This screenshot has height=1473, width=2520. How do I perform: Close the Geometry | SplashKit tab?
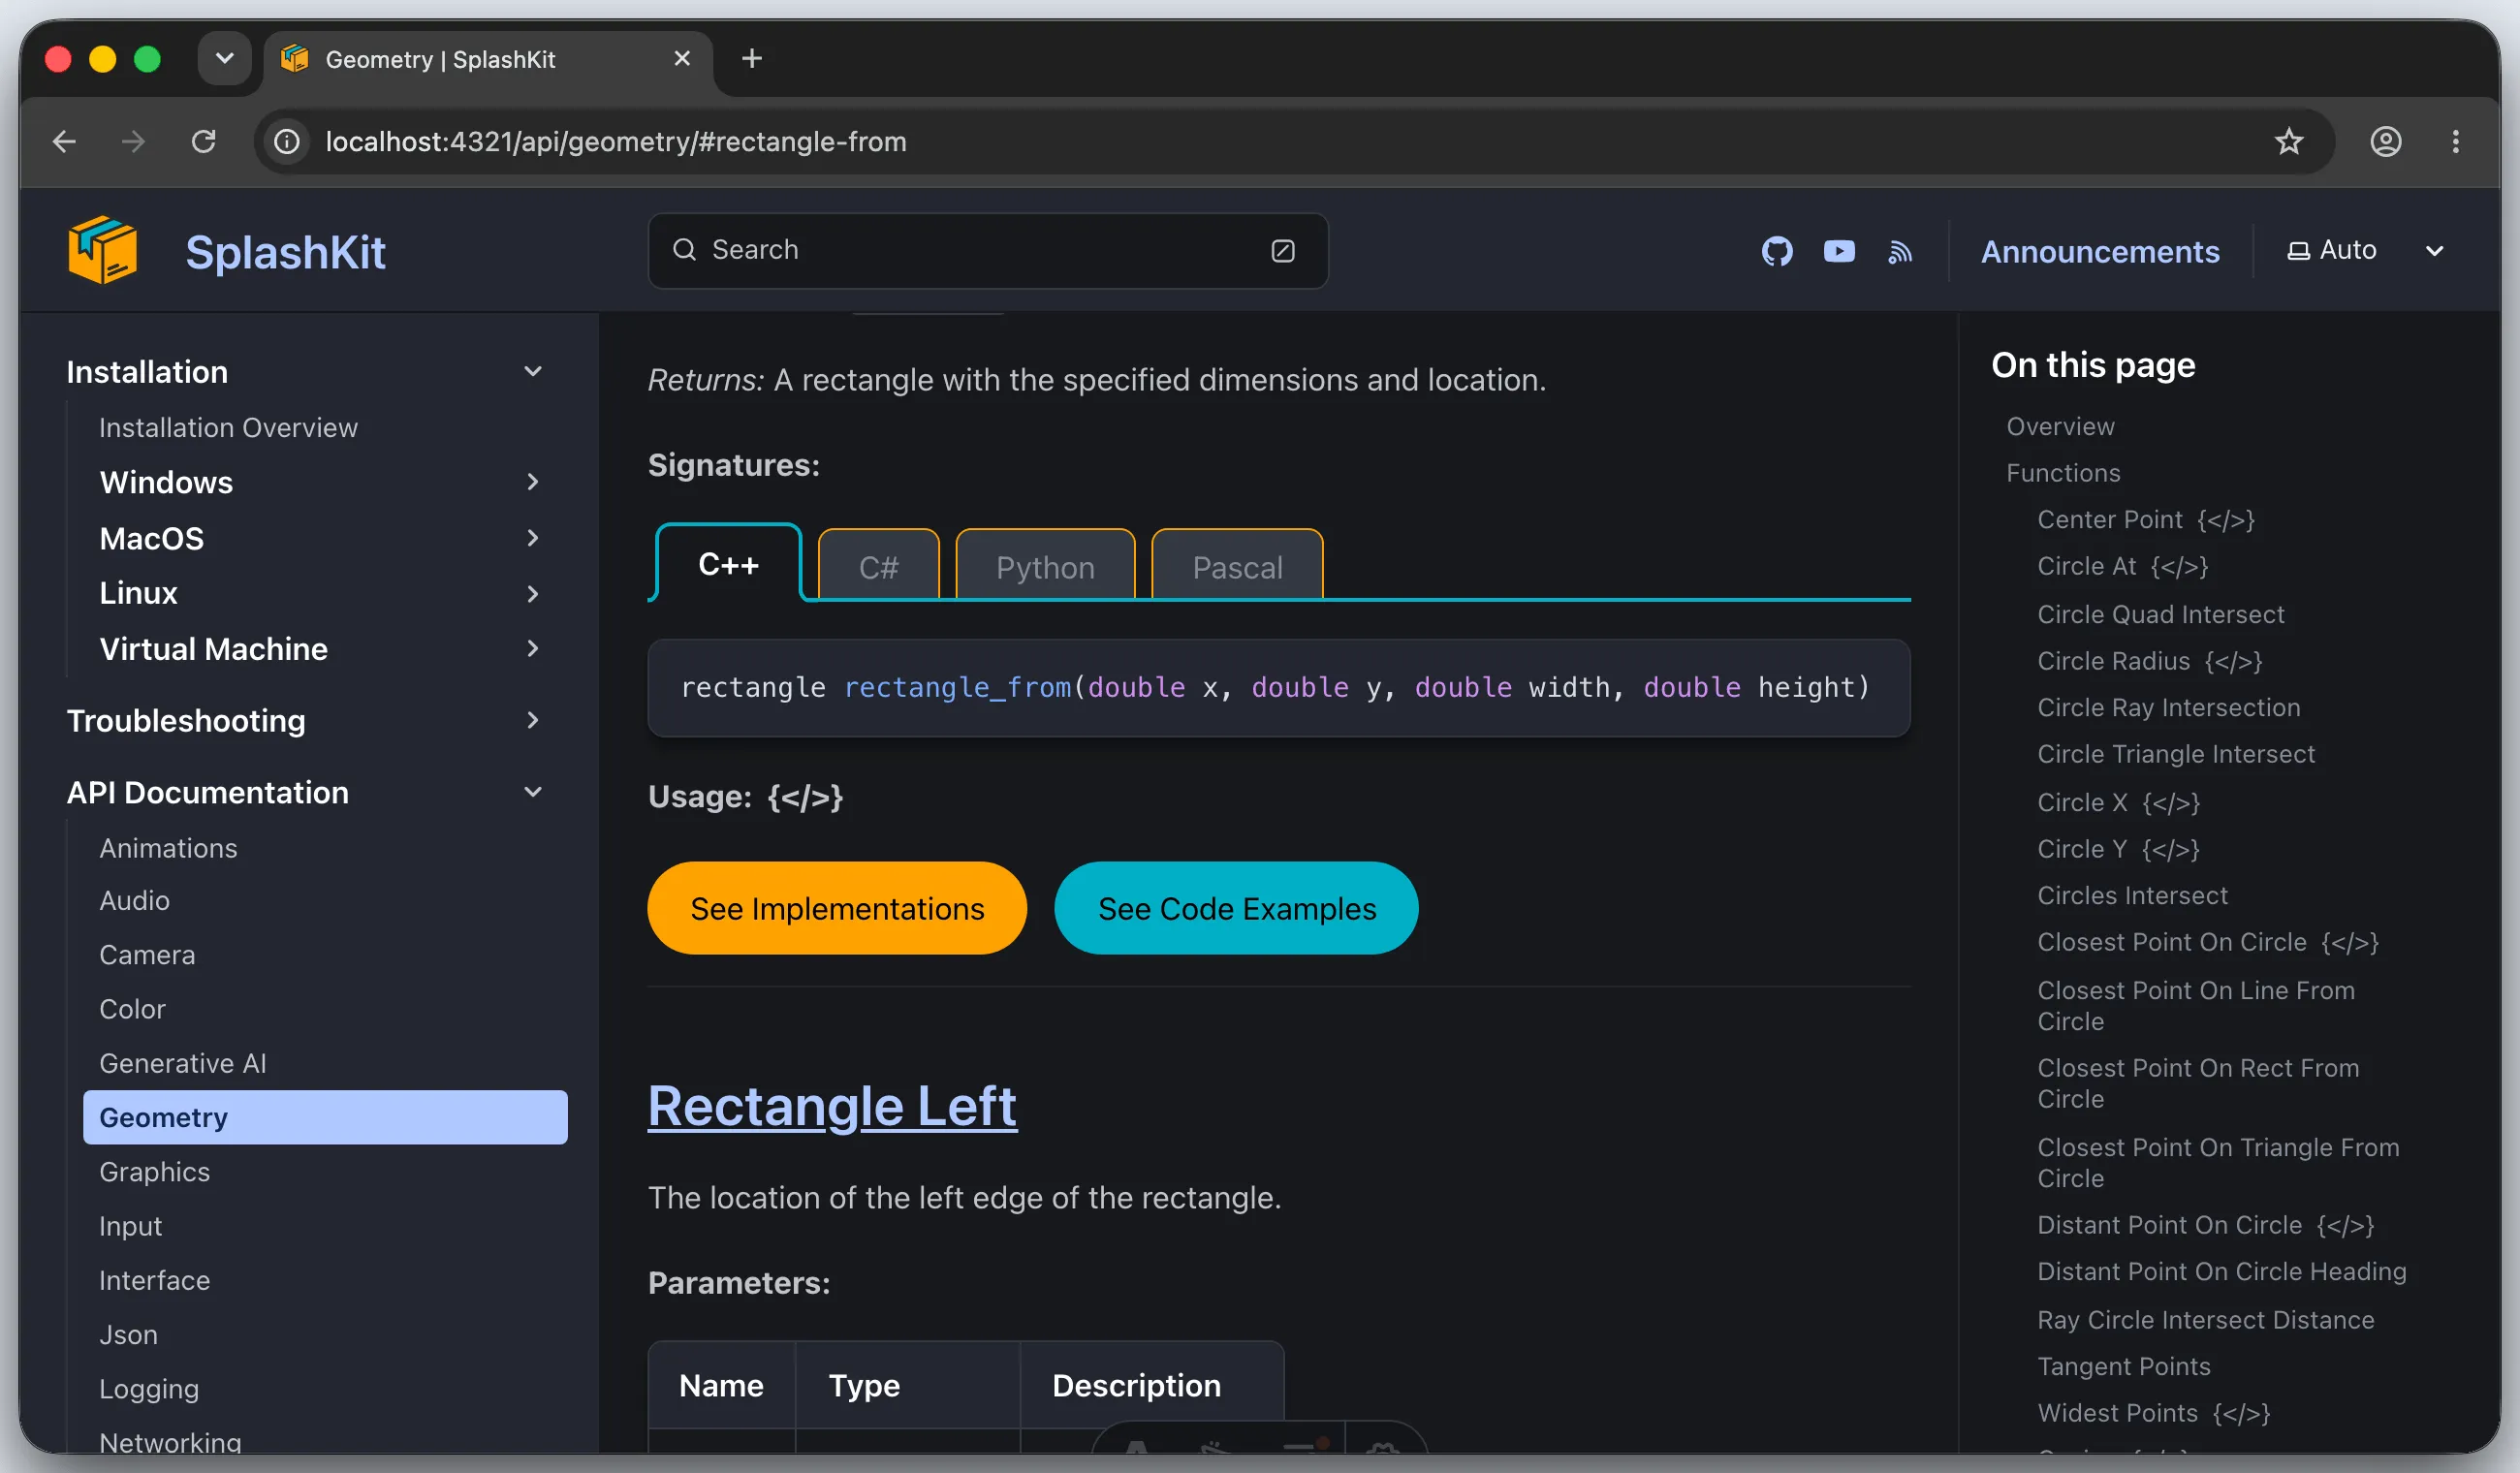click(682, 59)
